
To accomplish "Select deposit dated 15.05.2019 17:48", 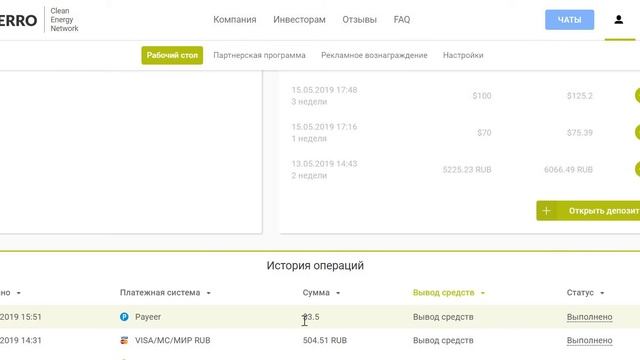I will [324, 96].
